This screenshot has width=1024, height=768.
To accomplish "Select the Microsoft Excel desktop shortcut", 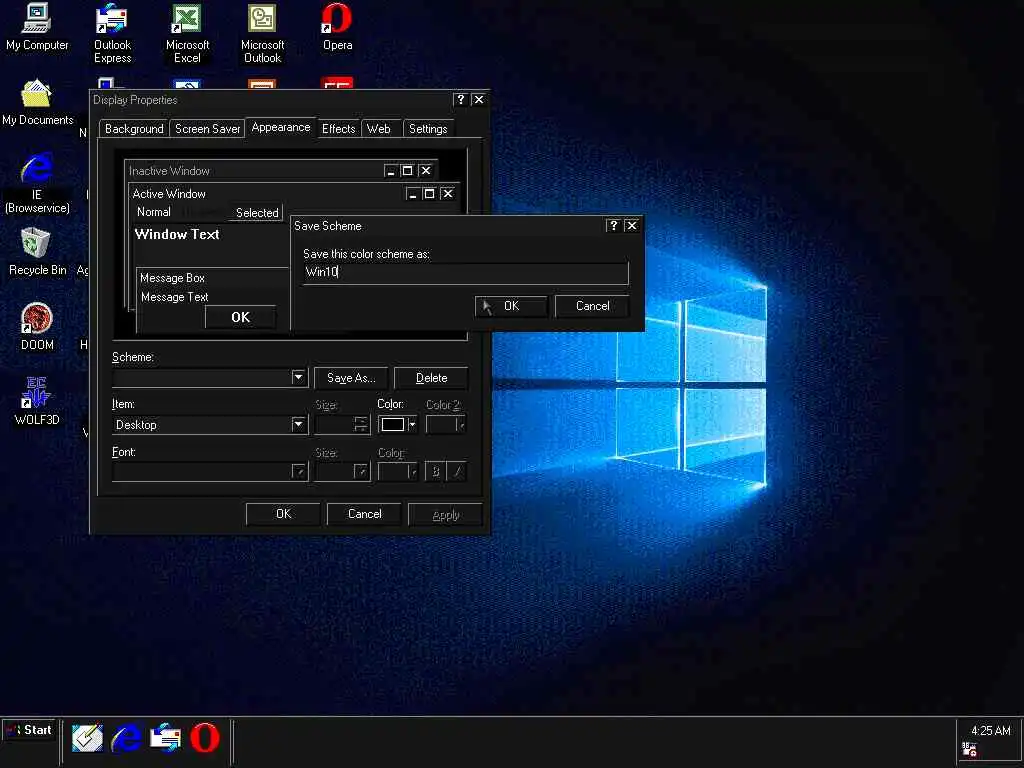I will pyautogui.click(x=187, y=33).
